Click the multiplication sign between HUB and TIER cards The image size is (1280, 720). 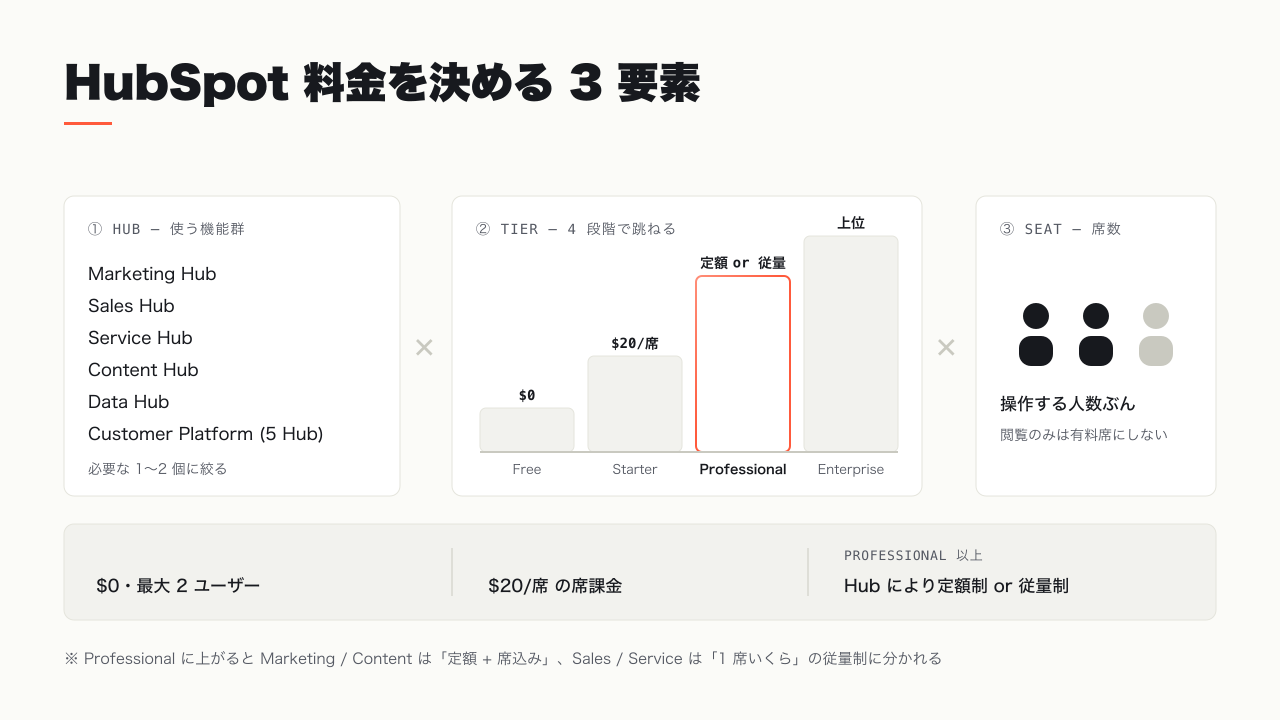point(424,347)
